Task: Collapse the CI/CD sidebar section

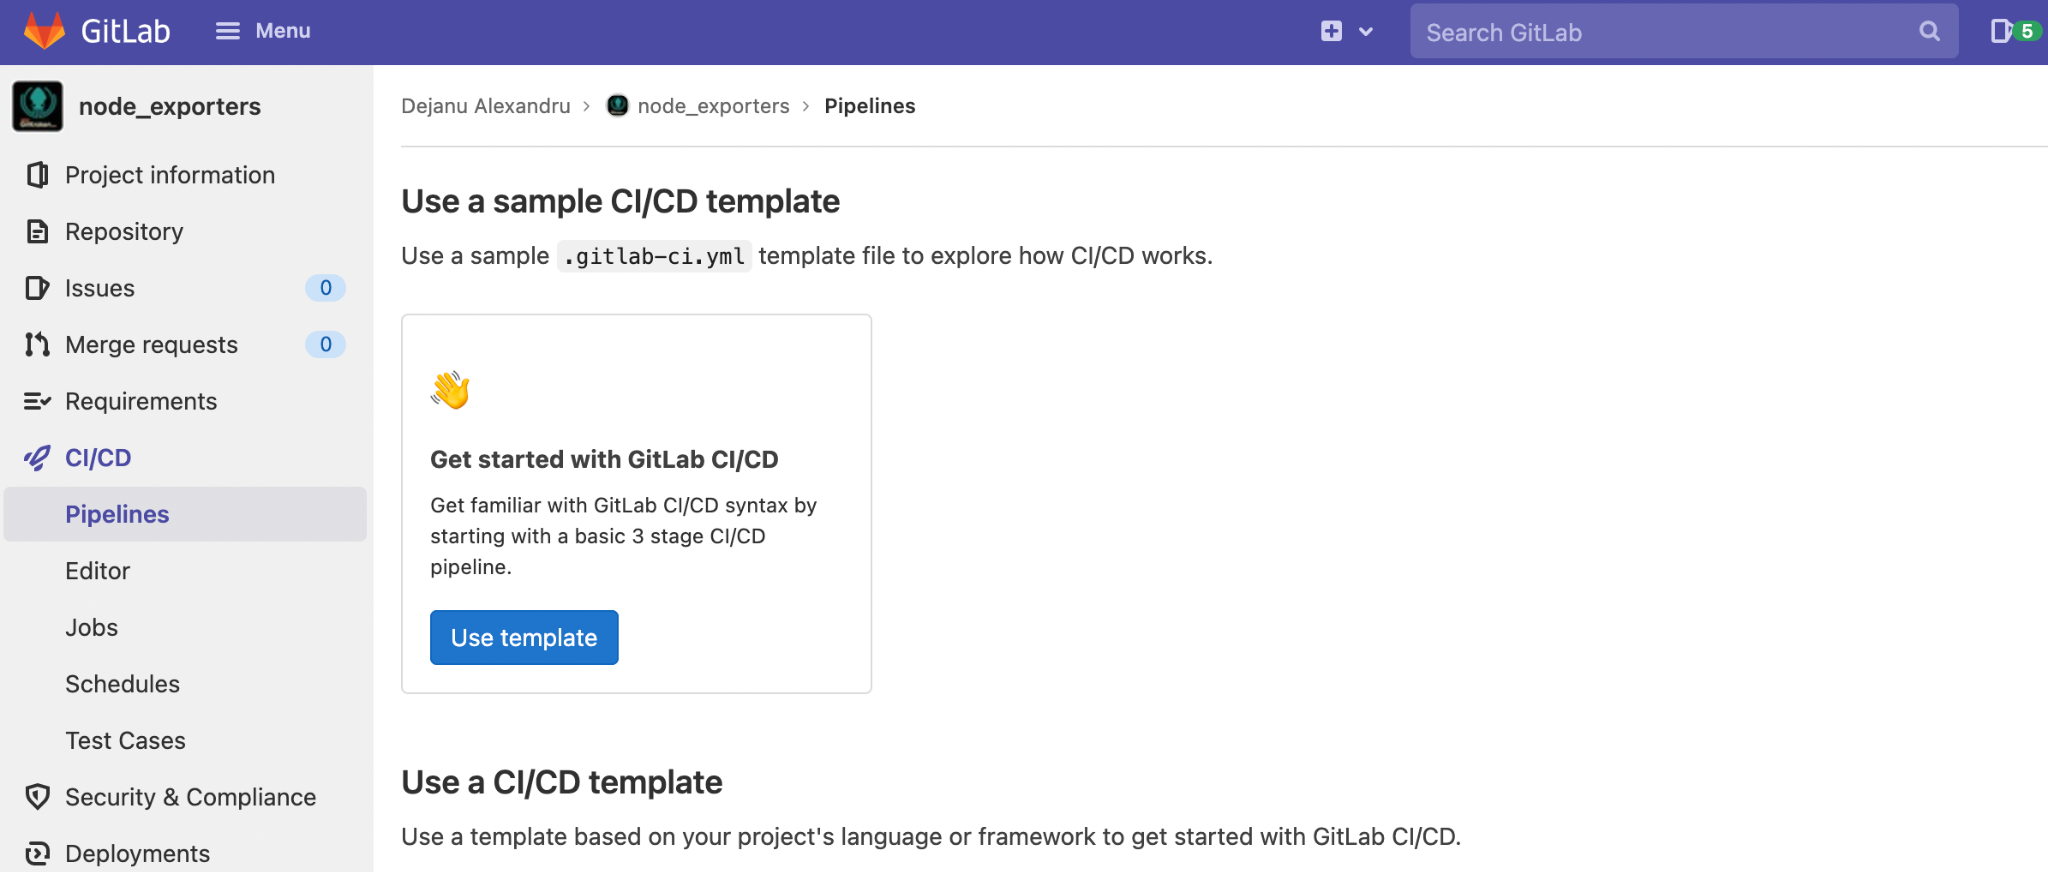Action: pos(98,458)
